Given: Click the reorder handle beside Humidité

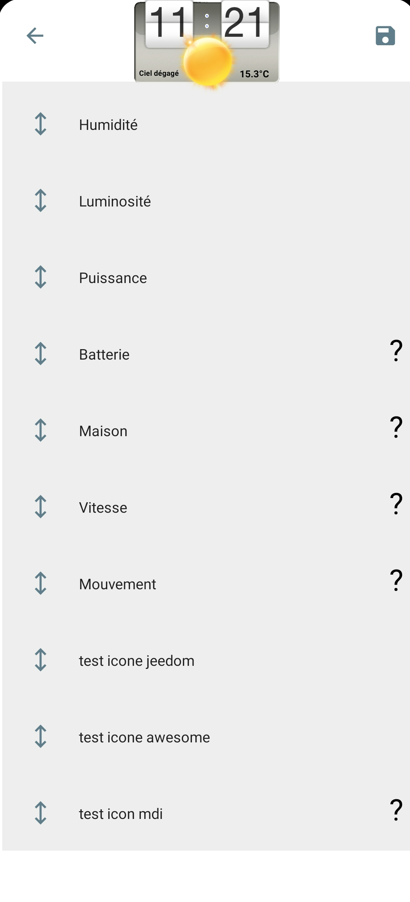Looking at the screenshot, I should 40,124.
